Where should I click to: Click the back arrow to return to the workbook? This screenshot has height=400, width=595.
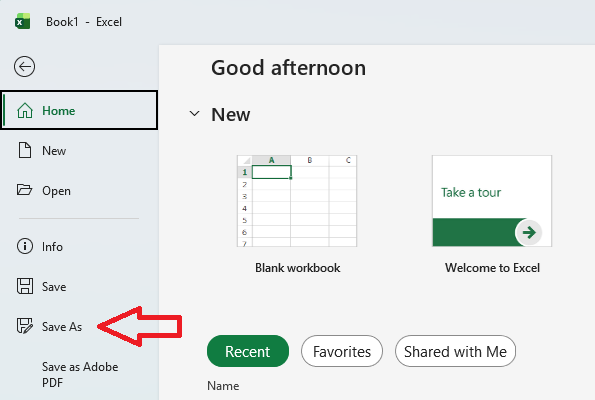click(x=25, y=67)
